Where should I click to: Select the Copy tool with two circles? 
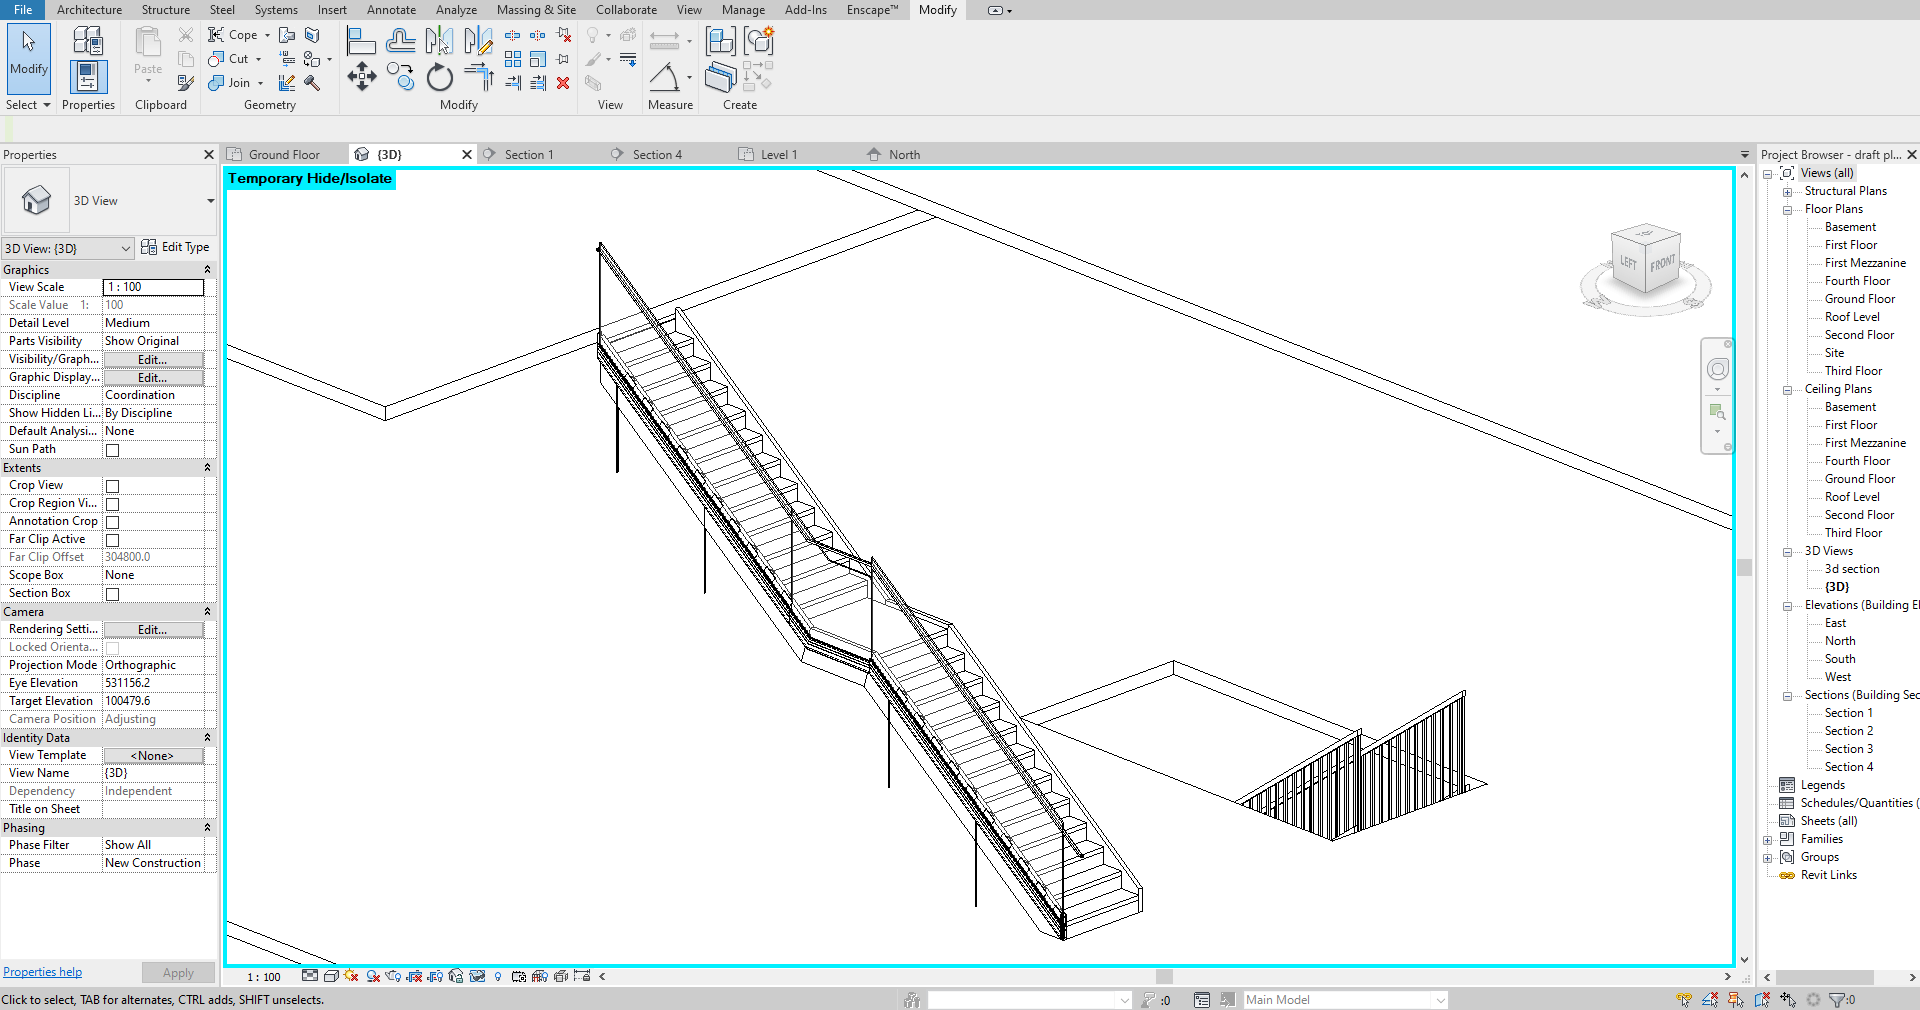pos(400,77)
